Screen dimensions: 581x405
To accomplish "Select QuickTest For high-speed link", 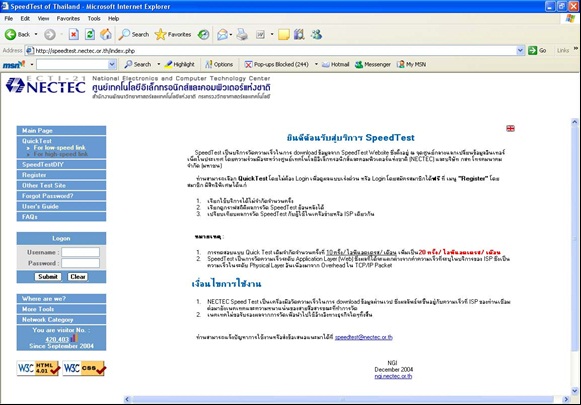I will pos(60,154).
